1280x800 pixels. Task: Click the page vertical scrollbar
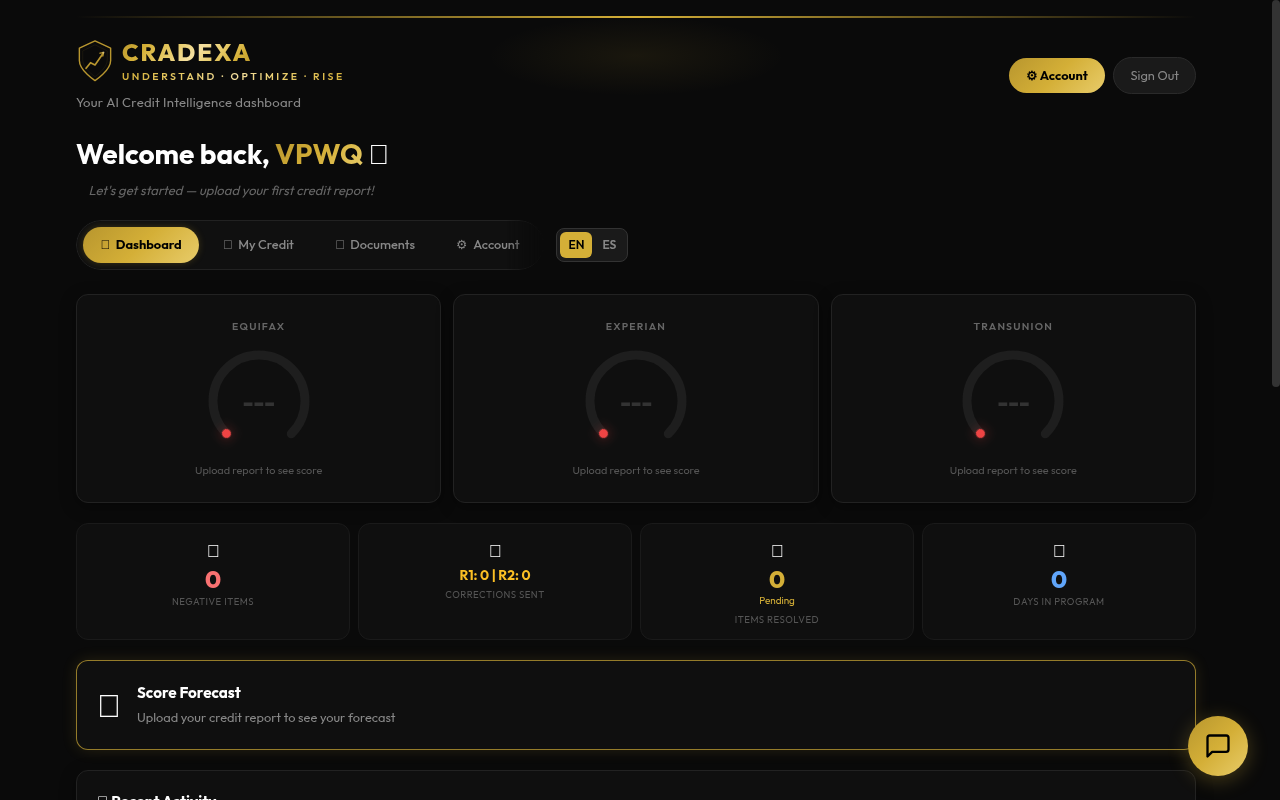point(1275,195)
